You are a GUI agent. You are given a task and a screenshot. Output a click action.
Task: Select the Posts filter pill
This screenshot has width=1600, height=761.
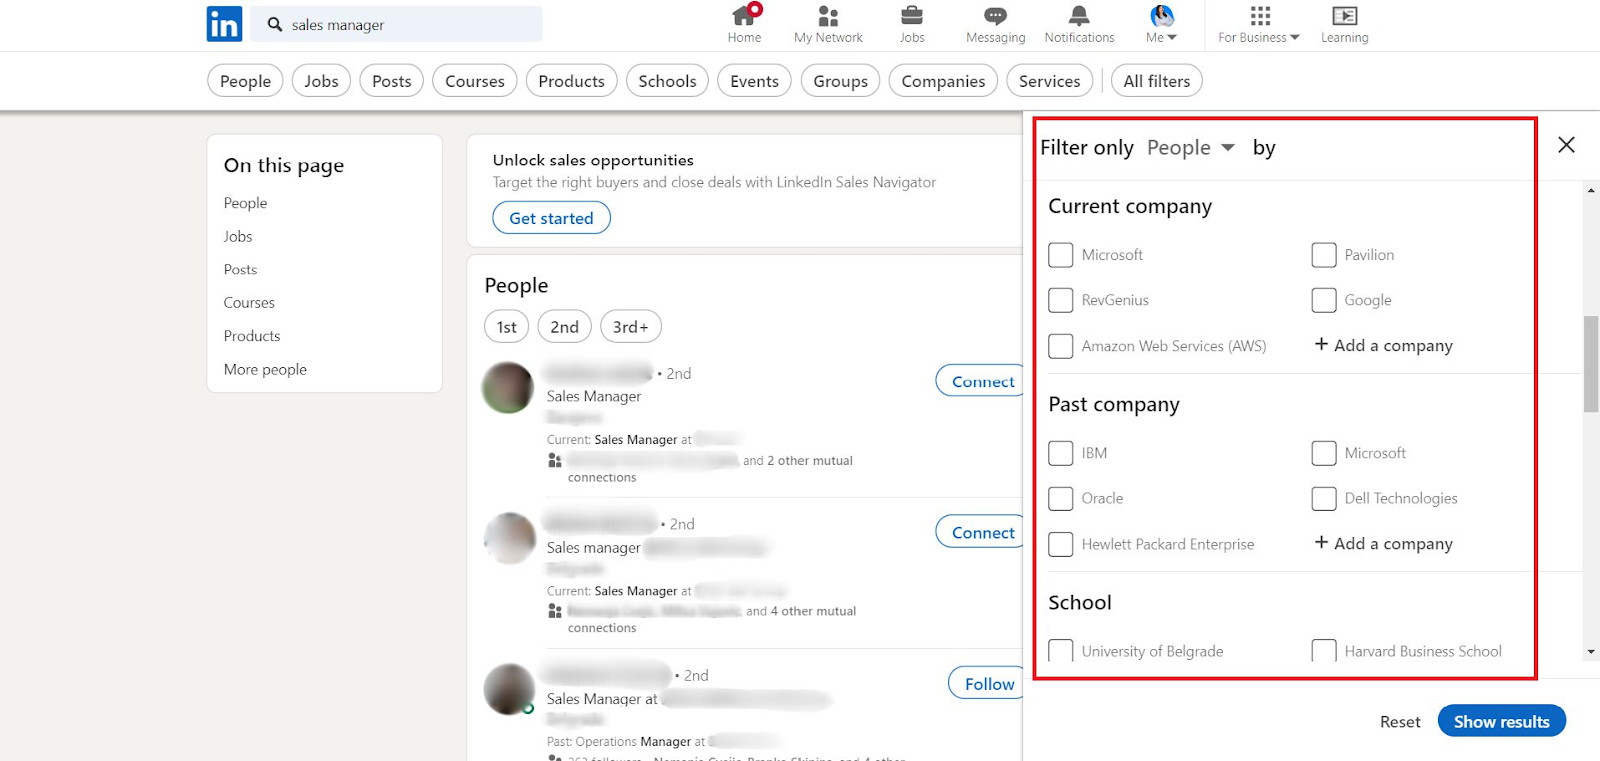pos(392,81)
